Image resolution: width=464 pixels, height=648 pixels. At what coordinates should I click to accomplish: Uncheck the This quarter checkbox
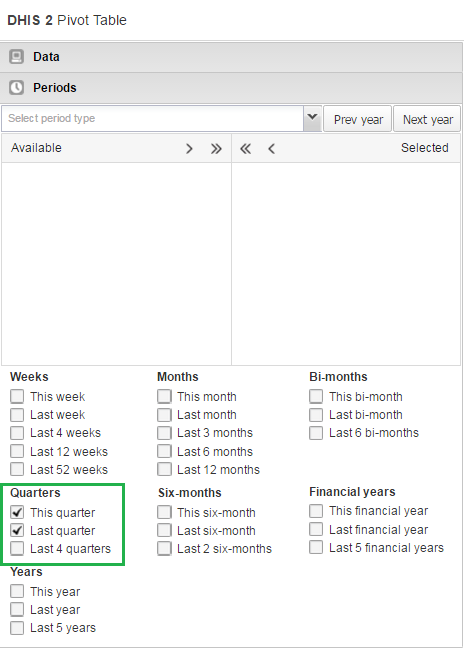click(x=17, y=512)
